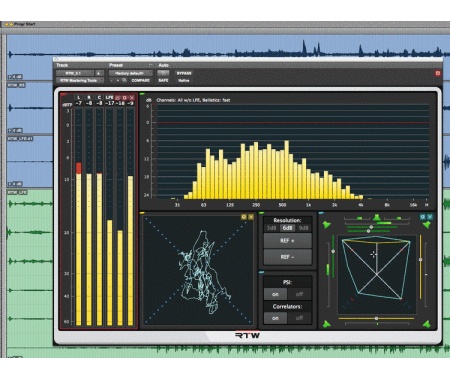Click the 250 frequency label on spectrum axis
450x380 pixels.
(256, 205)
